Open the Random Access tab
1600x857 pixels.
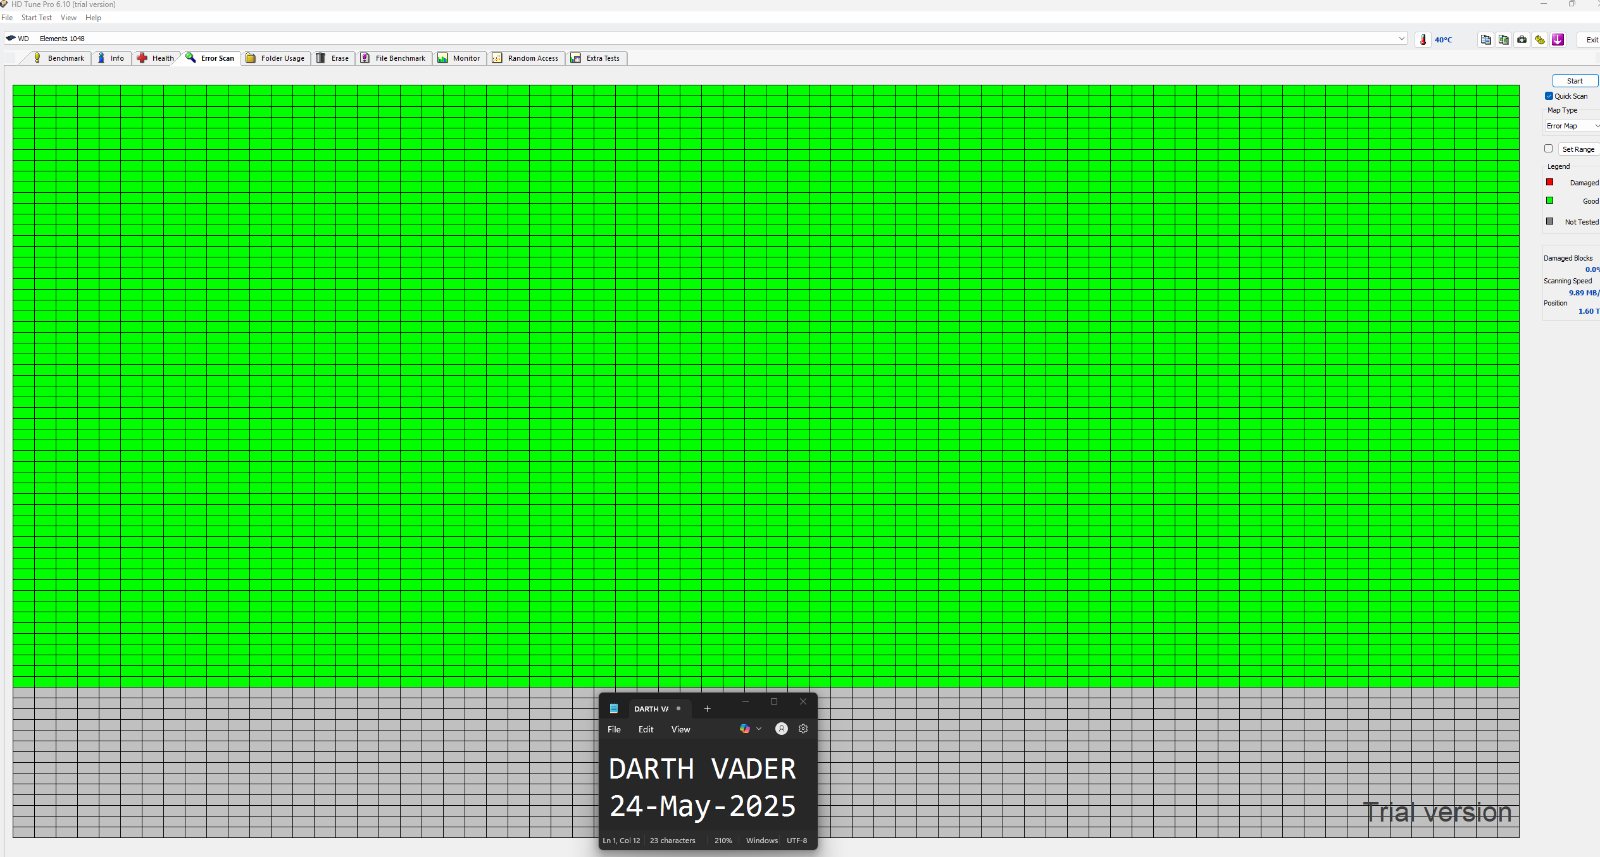coord(527,58)
